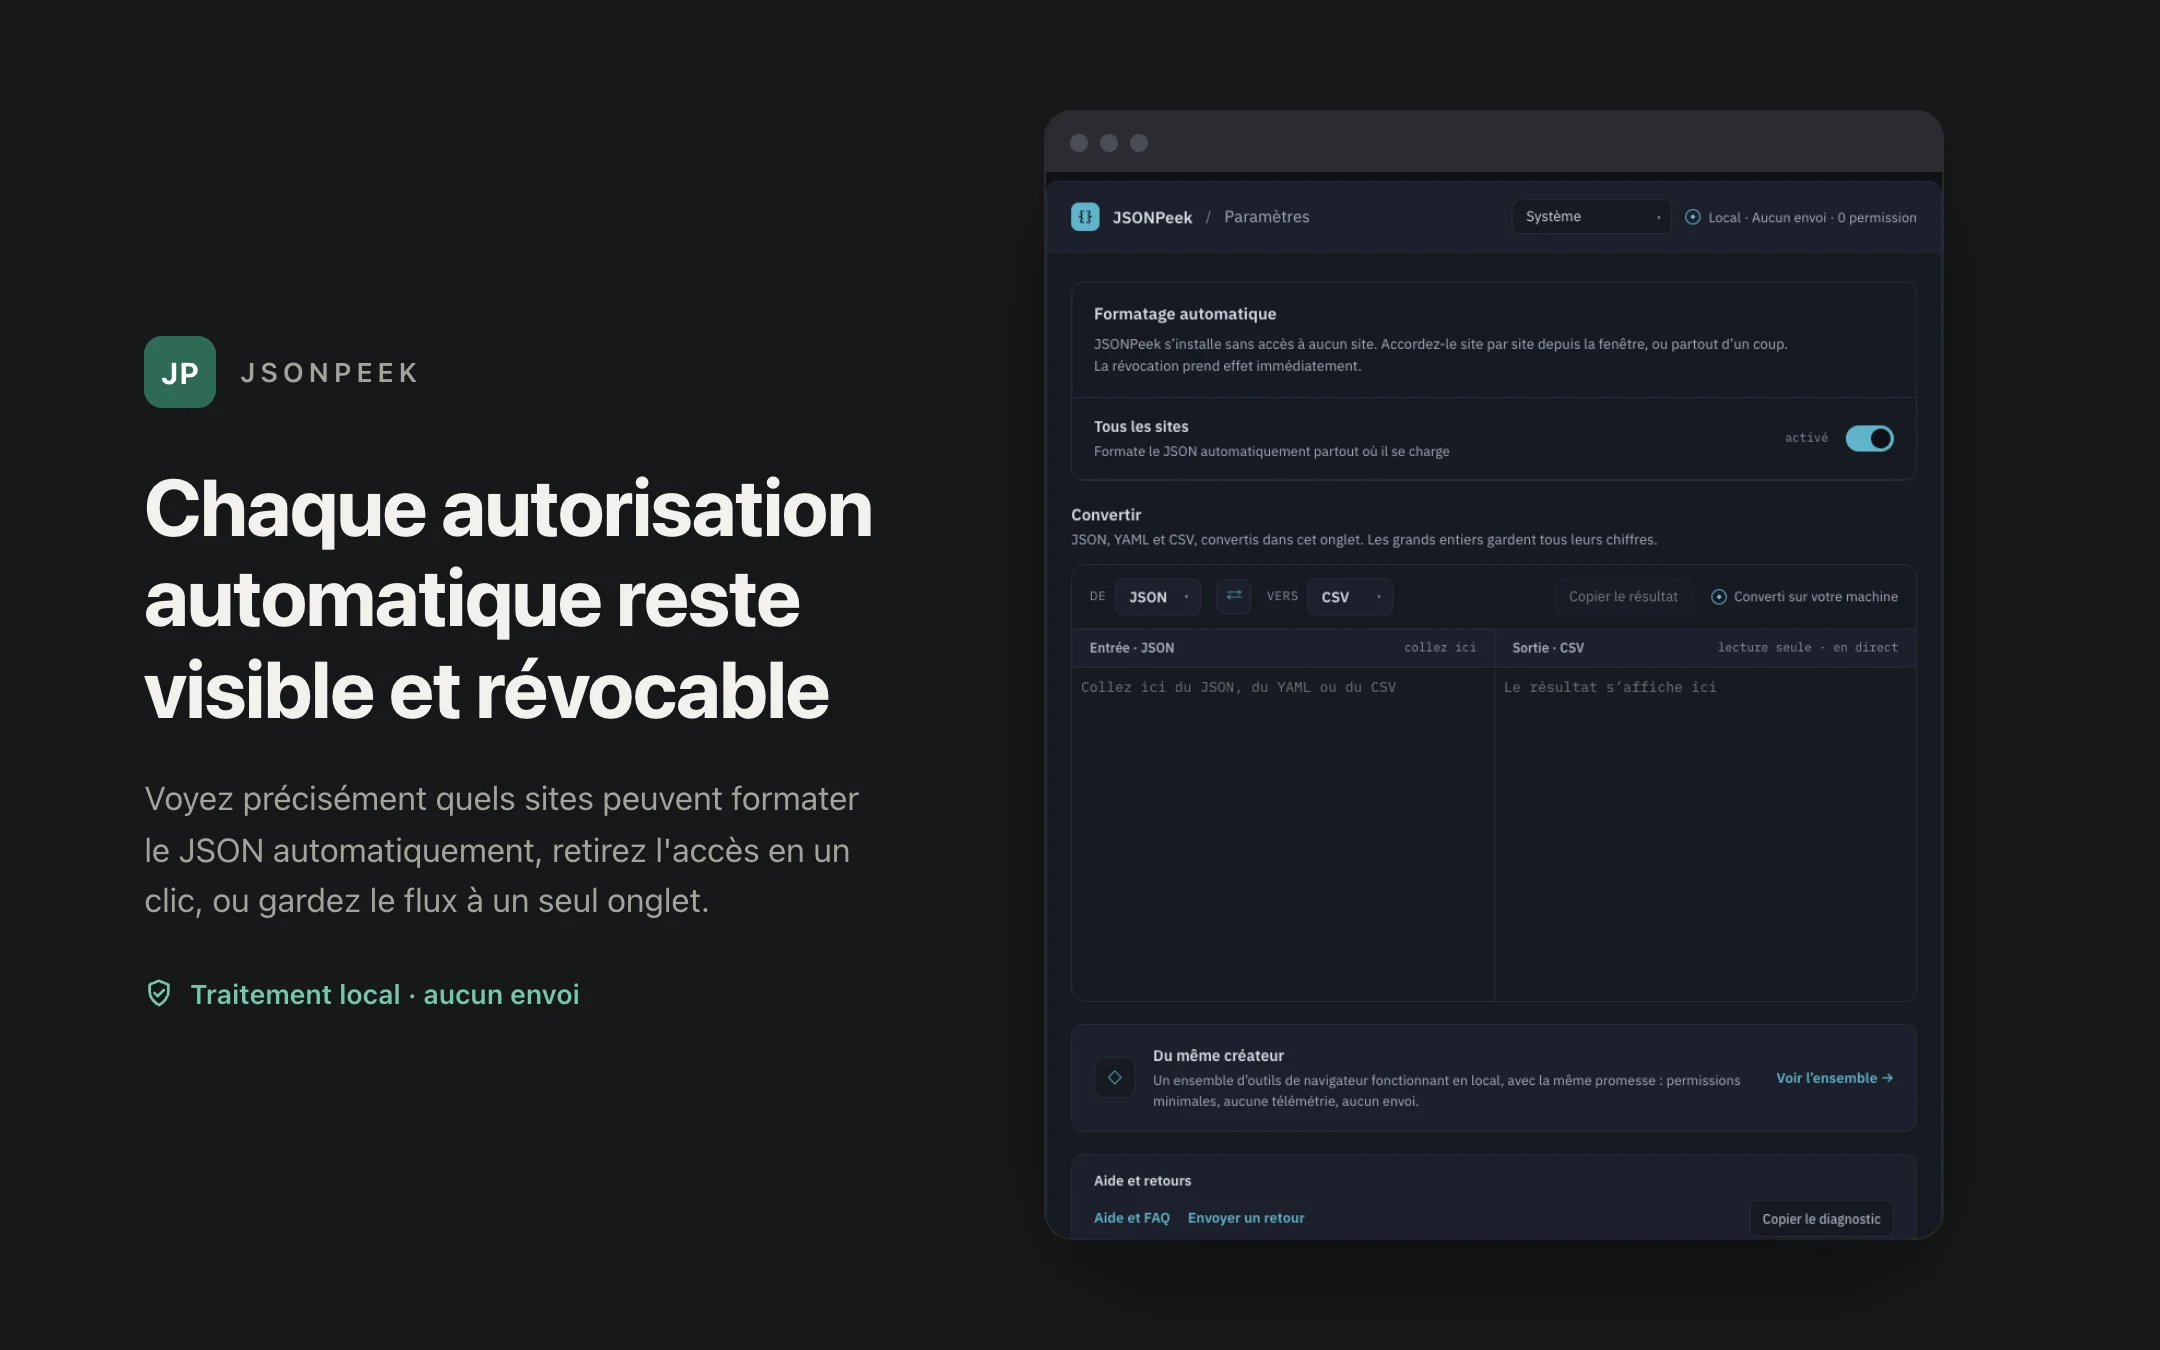Click the Envoyer un retour link
This screenshot has height=1350, width=2160.
tap(1246, 1218)
